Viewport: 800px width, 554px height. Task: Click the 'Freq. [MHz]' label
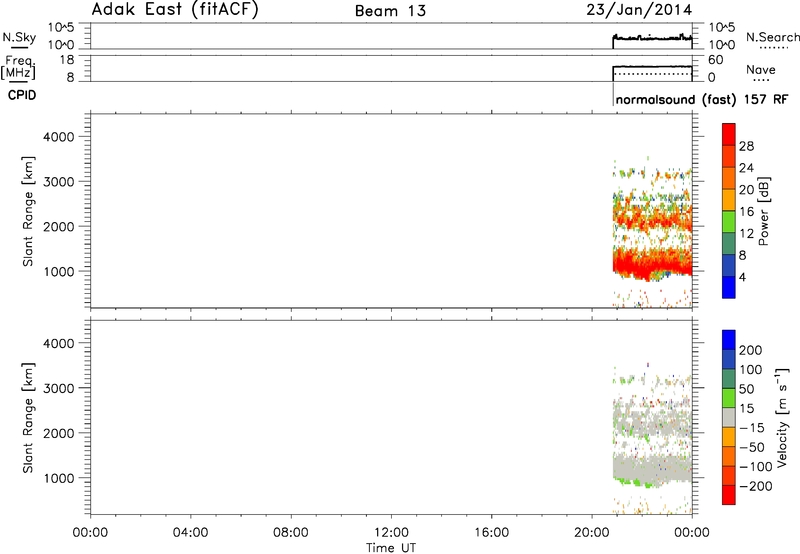tap(18, 68)
